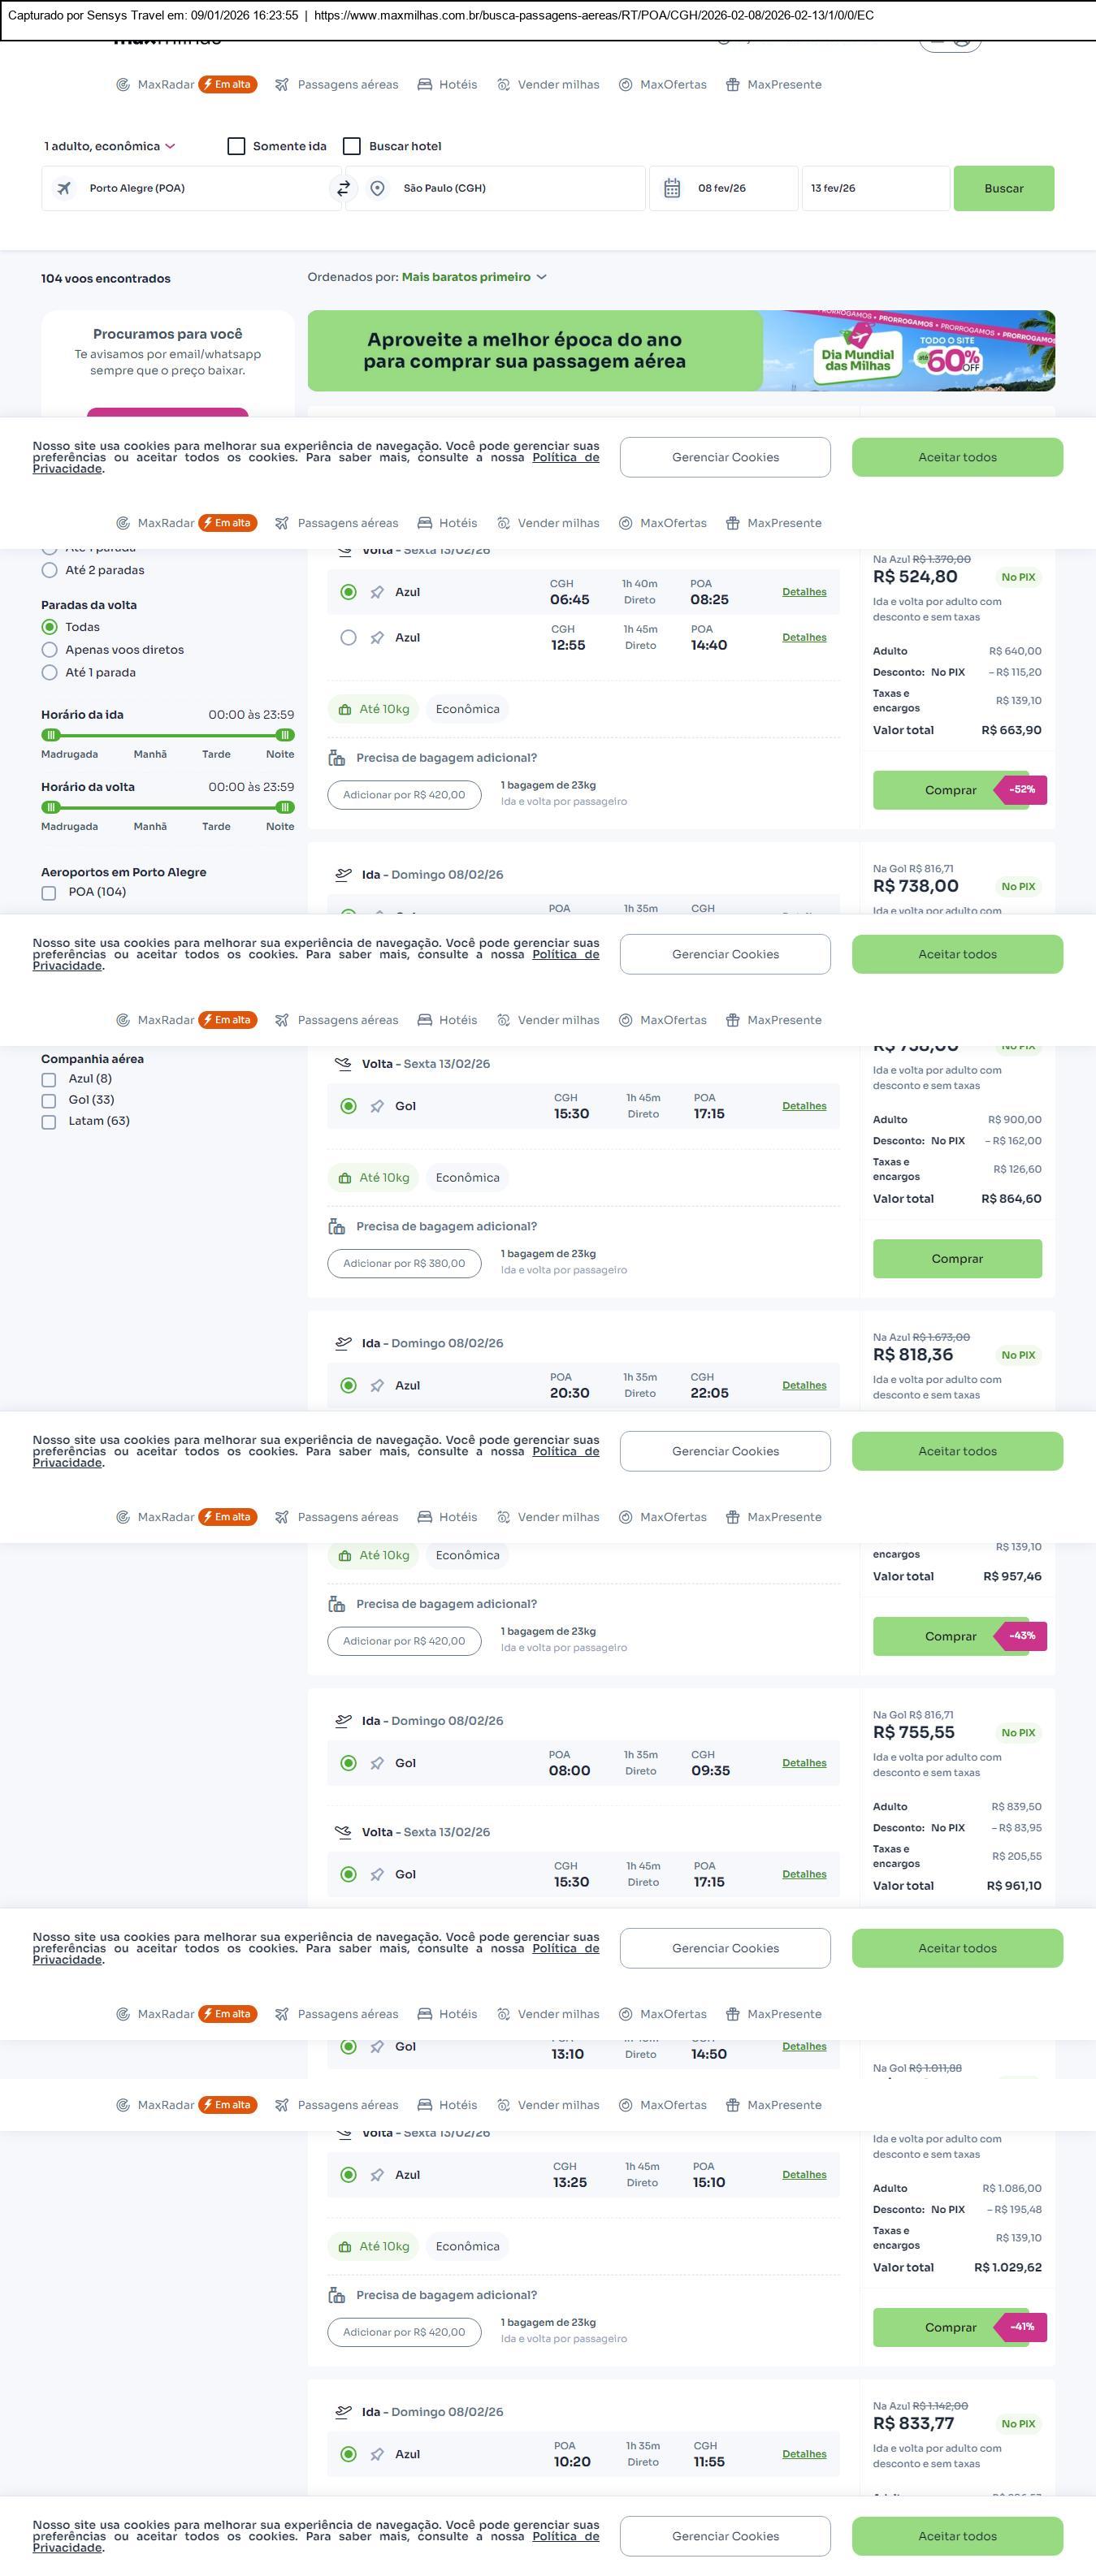Screen dimensions: 1096x2576
Task: Click the calendar icon beside 08 fev/26
Action: click(672, 188)
